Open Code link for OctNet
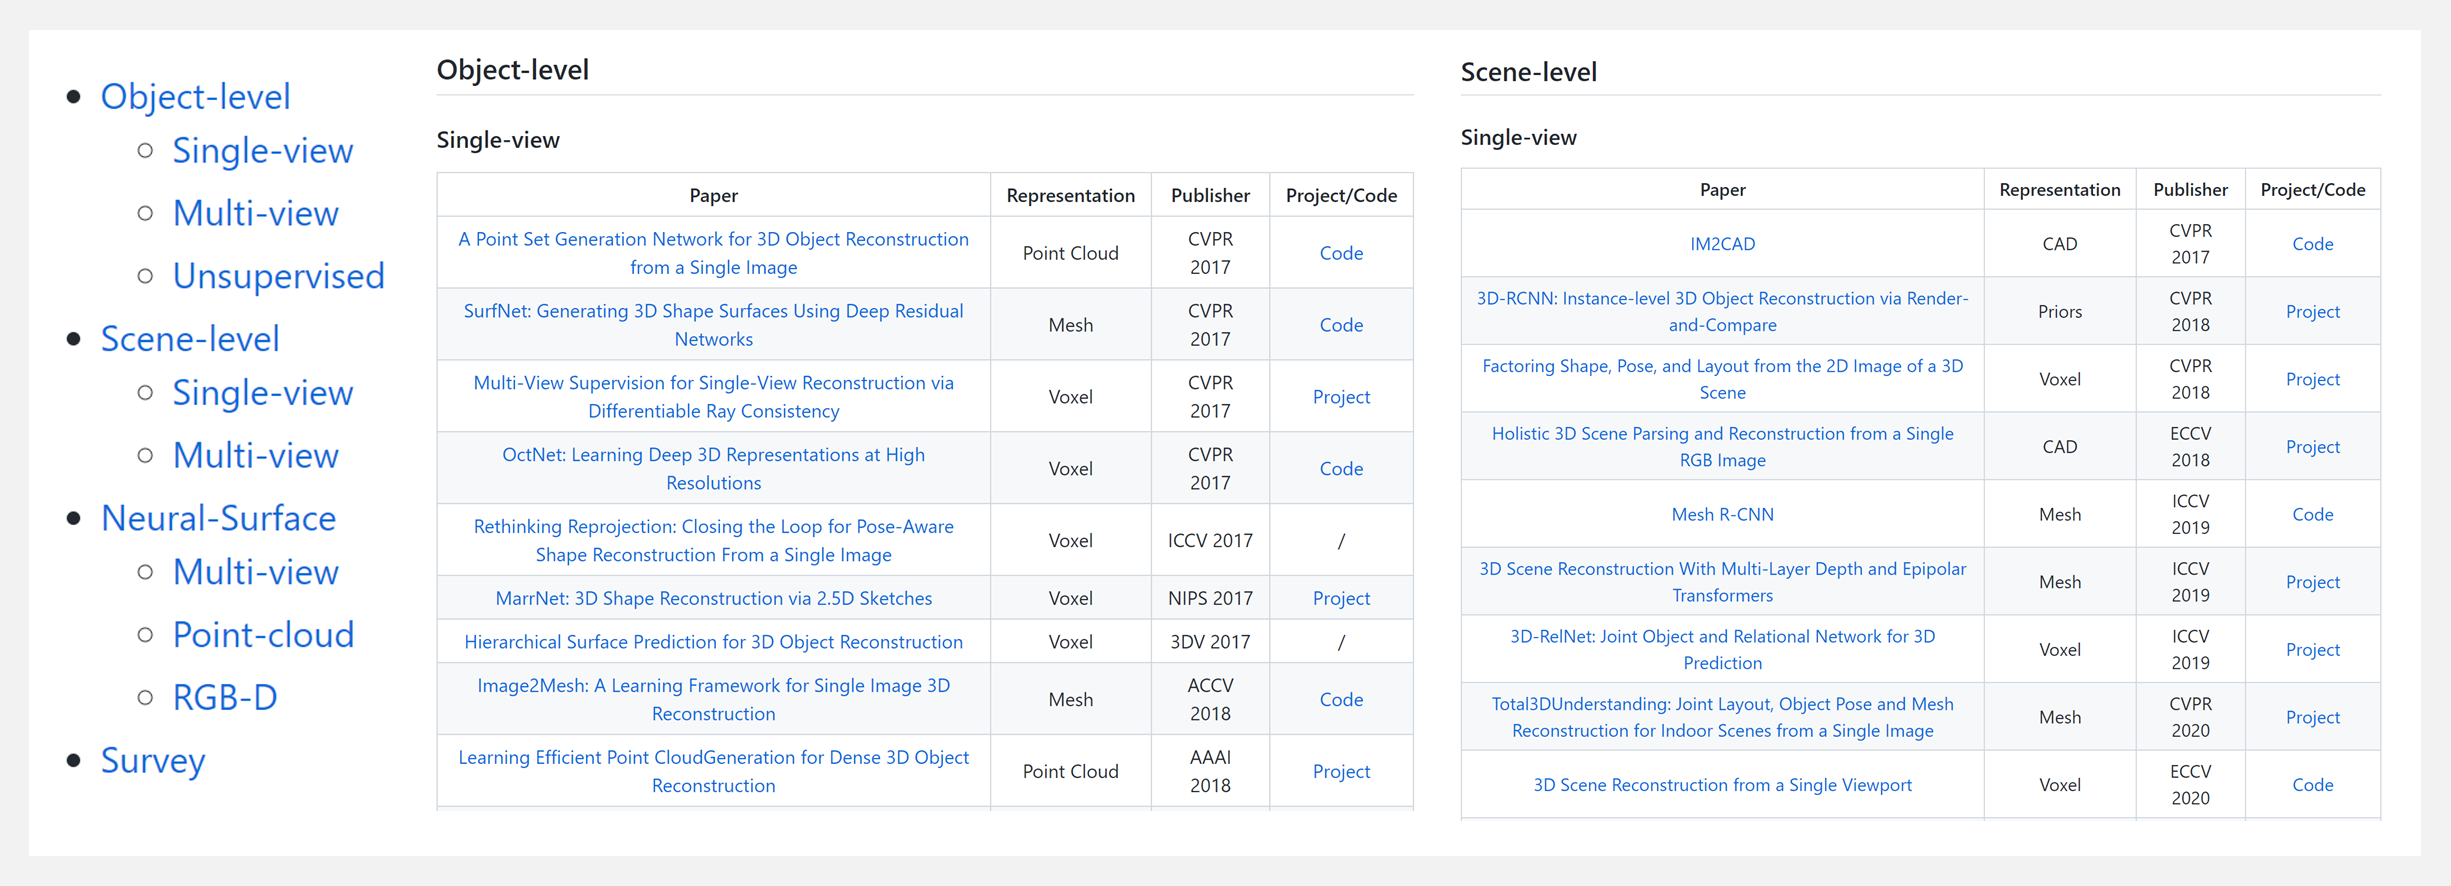The width and height of the screenshot is (2451, 886). pyautogui.click(x=1341, y=469)
